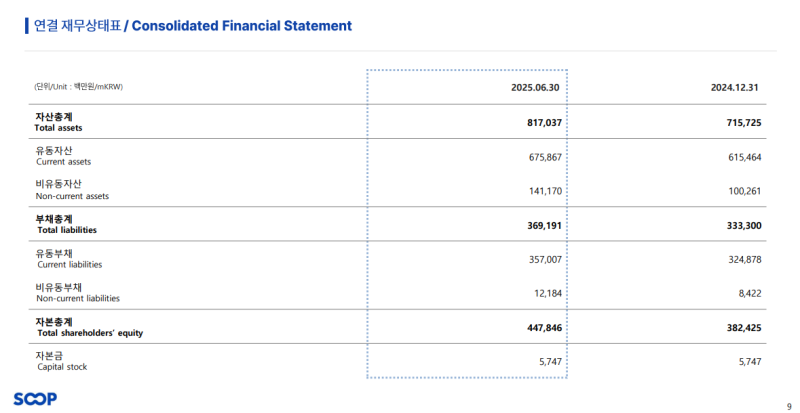
Task: Click the 675,867 current assets value
Action: [x=545, y=157]
